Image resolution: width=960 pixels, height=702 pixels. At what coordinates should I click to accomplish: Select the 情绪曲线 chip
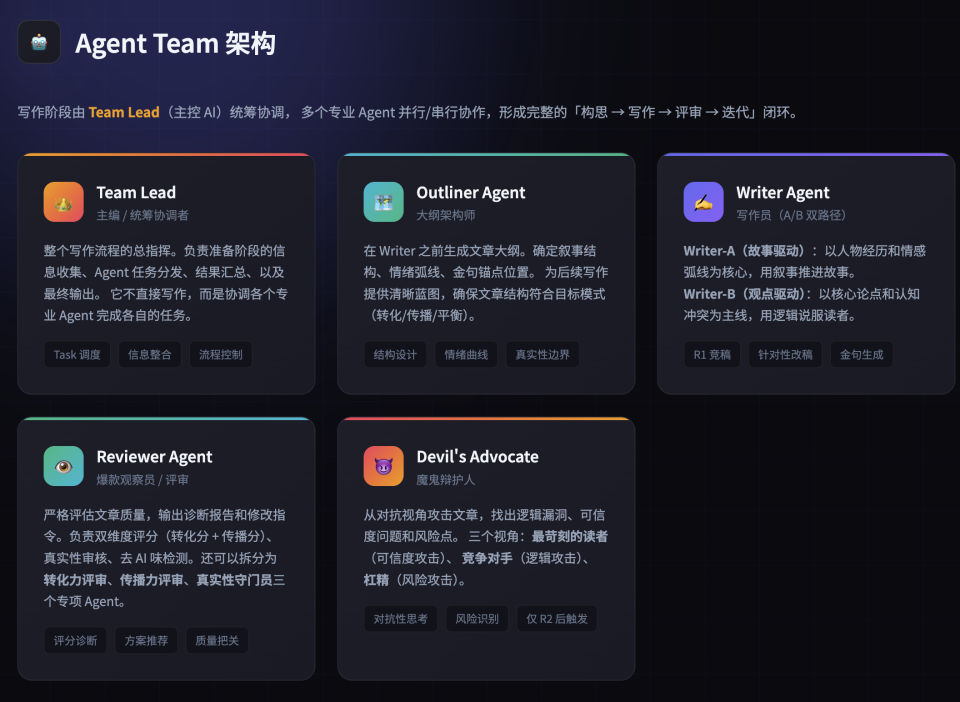[x=466, y=353]
